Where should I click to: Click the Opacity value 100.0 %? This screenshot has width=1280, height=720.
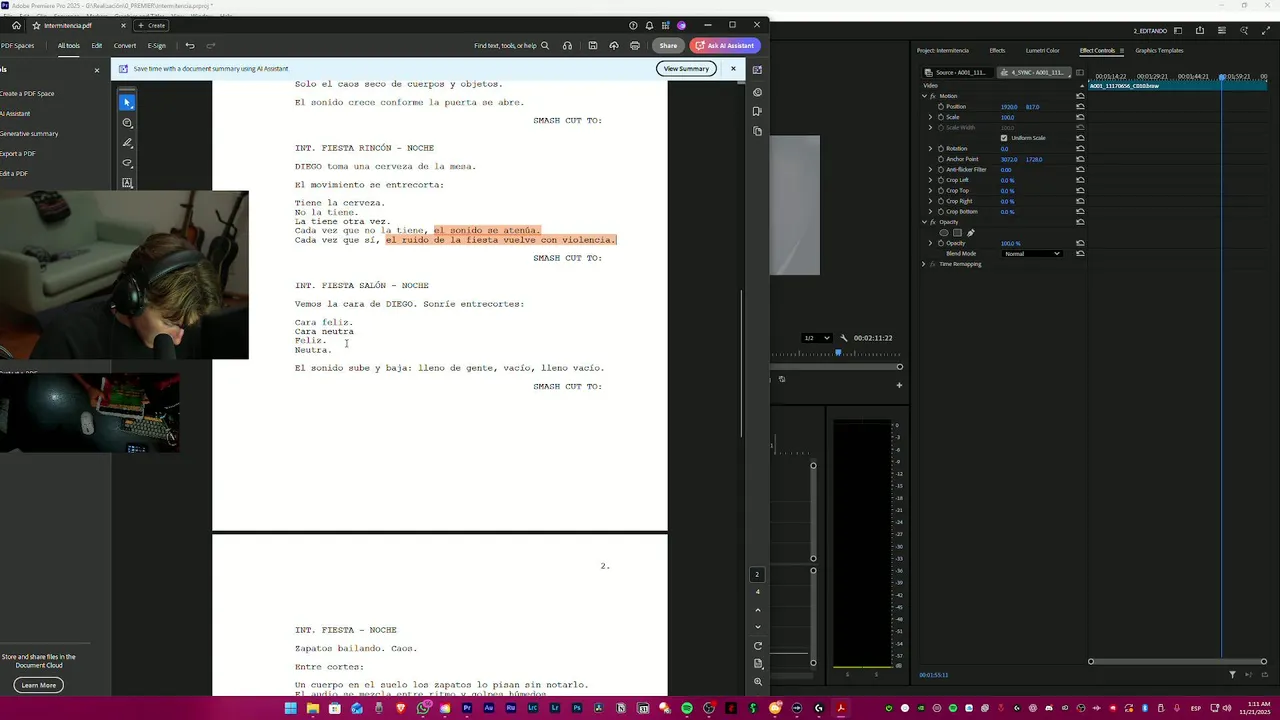click(x=1011, y=243)
